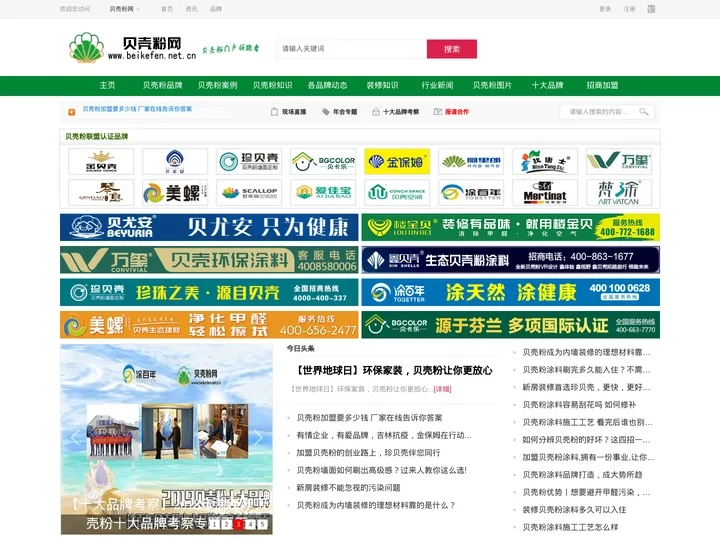720x540 pixels.
Task: Open scrolling notice 贝壳粉加盟要多少钱 link
Action: (x=137, y=109)
